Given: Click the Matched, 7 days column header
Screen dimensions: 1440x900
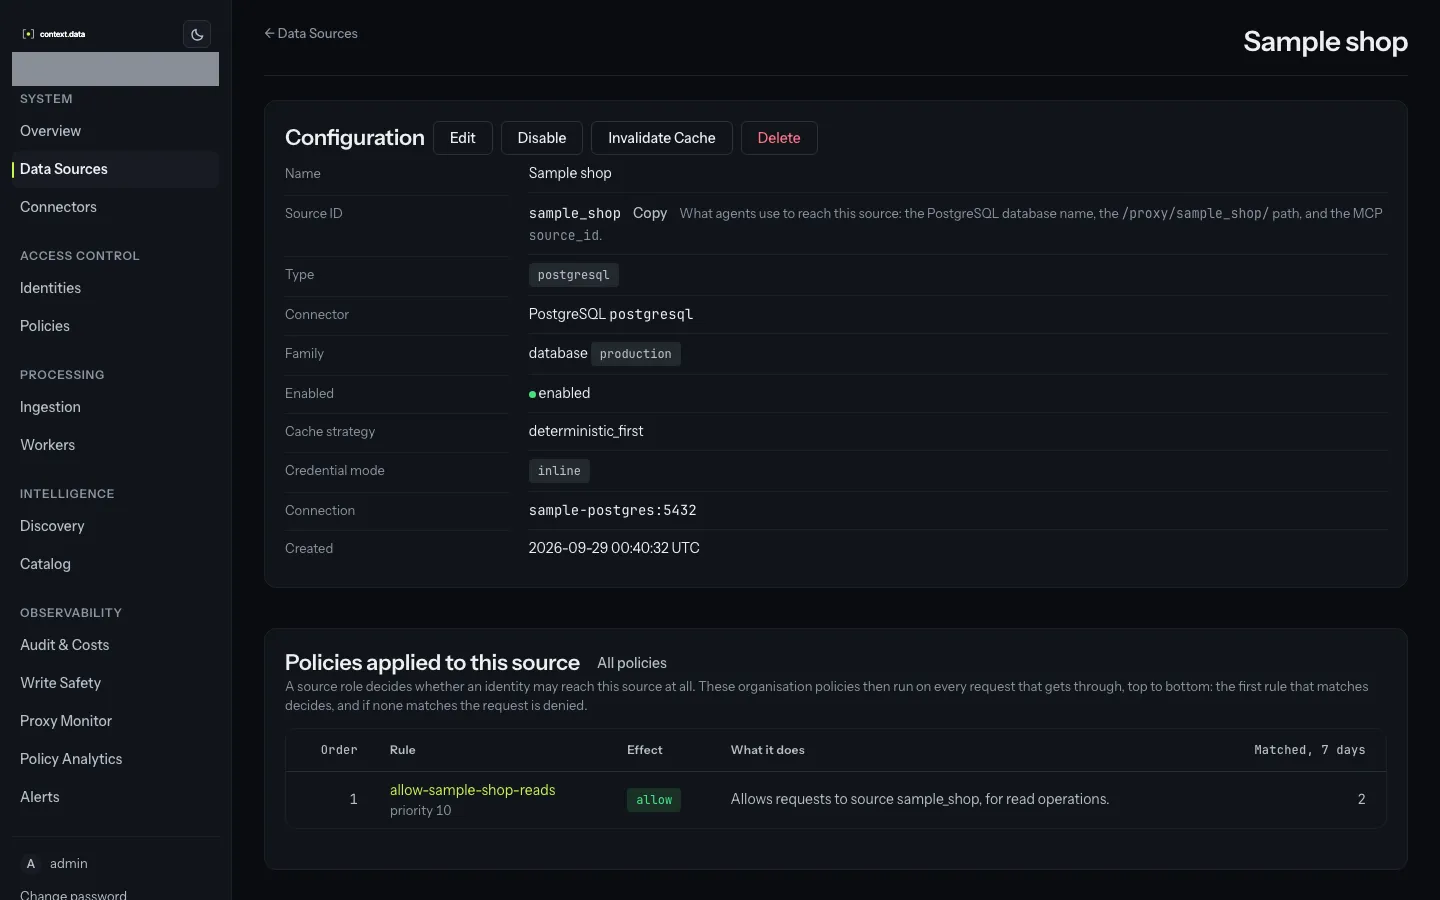Looking at the screenshot, I should point(1310,750).
